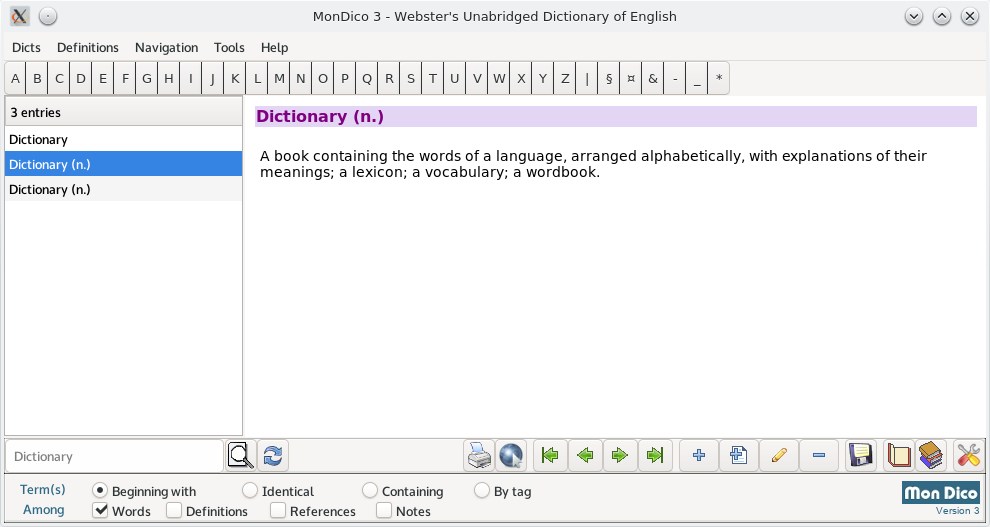
Task: Click the hyphen - button
Action: pos(675,78)
